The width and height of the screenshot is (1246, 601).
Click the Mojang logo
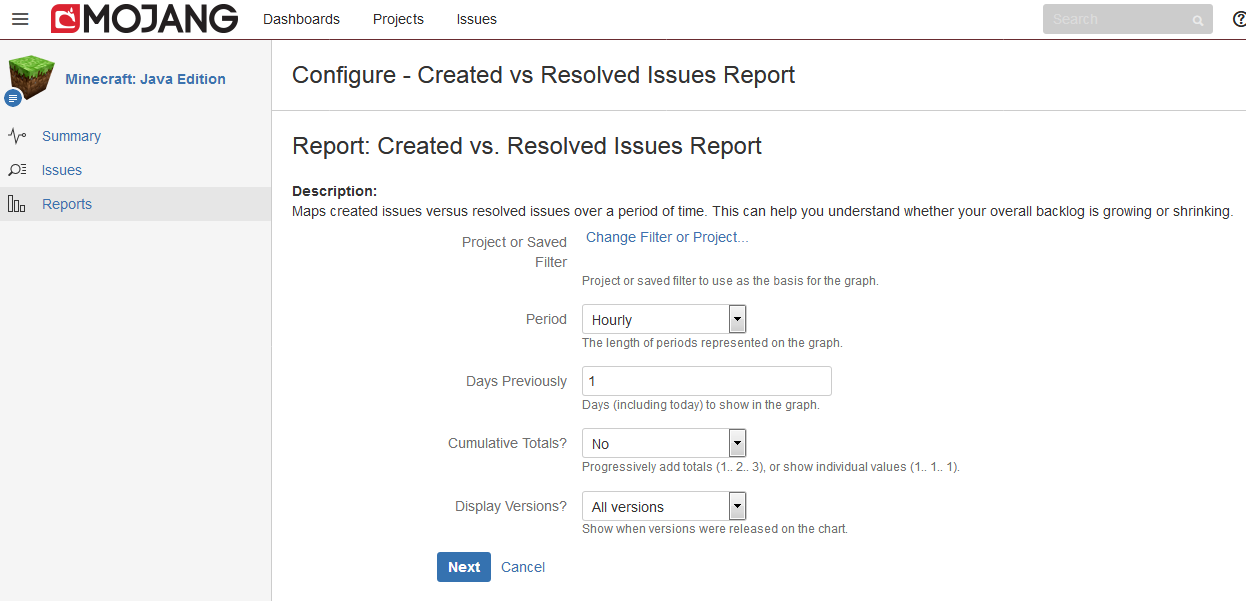point(145,19)
